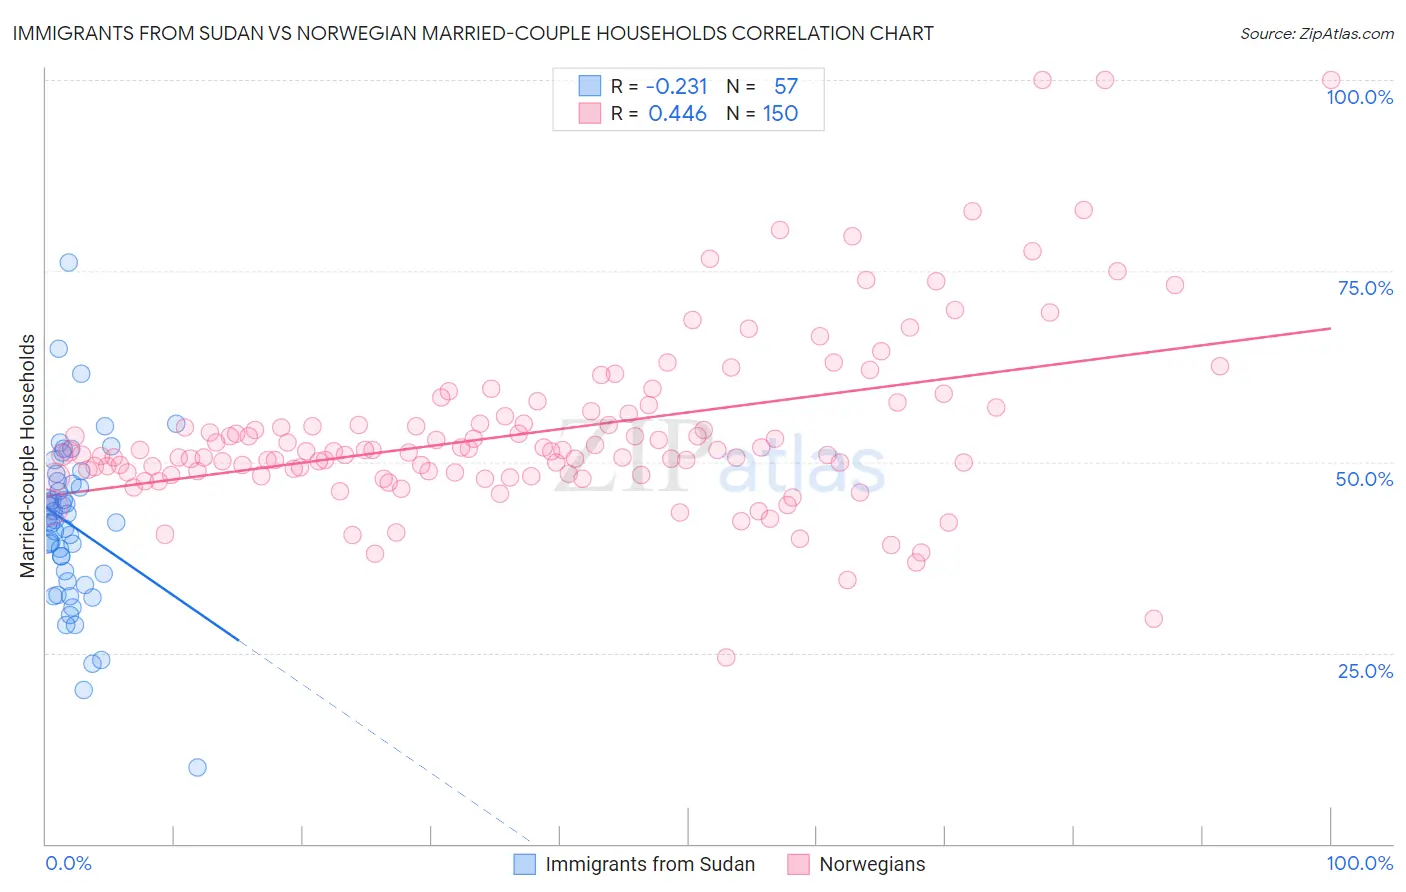1406x892 pixels.
Task: Click the blue Immigrants from Sudan legend swatch
Action: pyautogui.click(x=525, y=864)
